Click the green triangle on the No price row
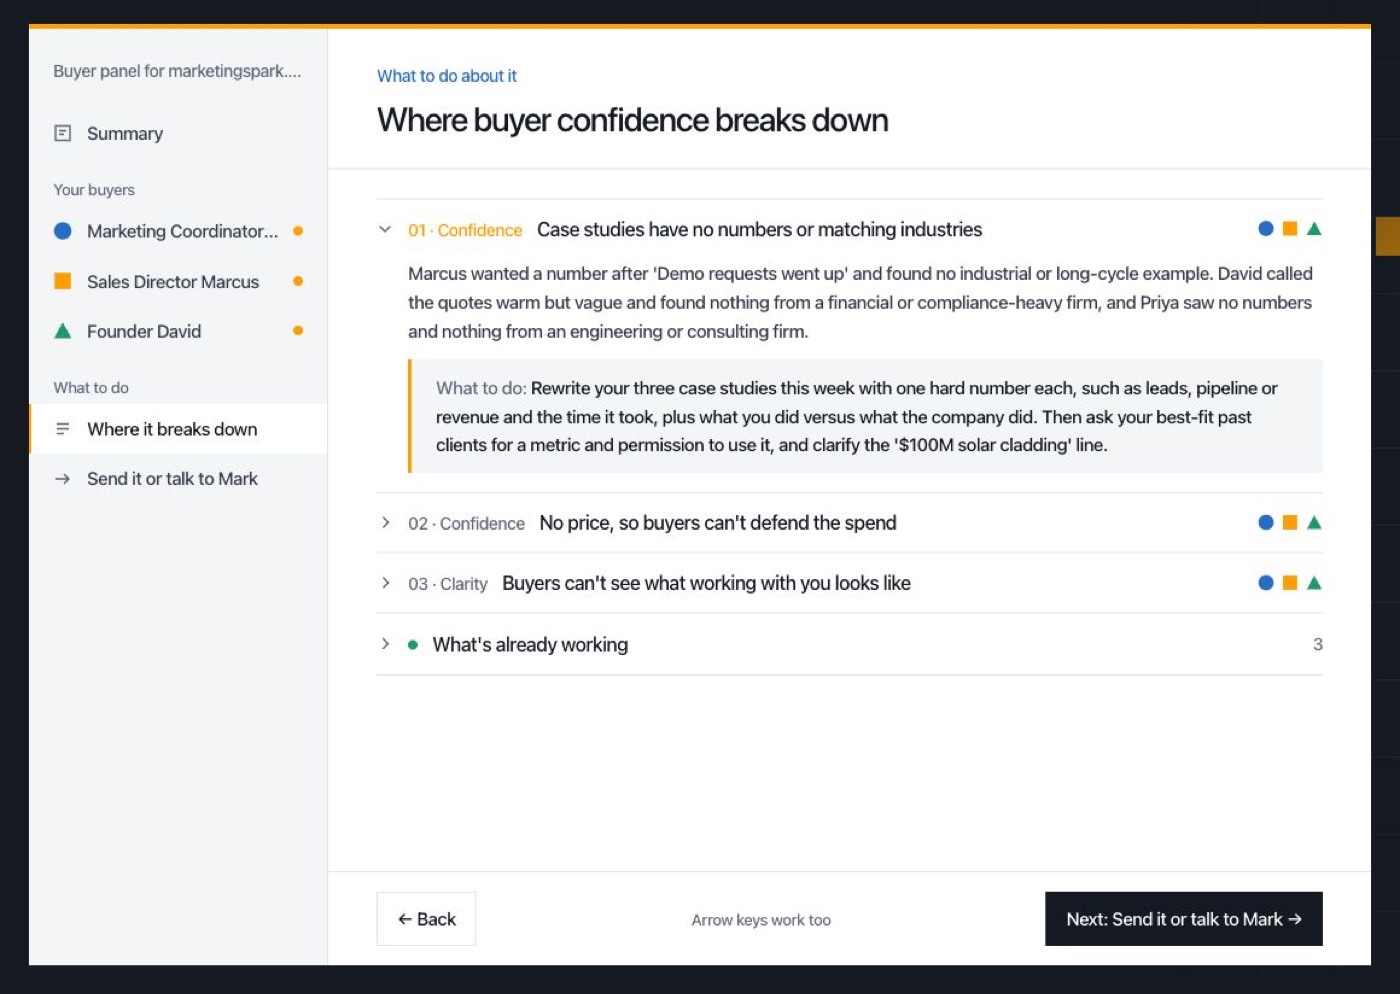Image resolution: width=1400 pixels, height=994 pixels. pyautogui.click(x=1314, y=523)
